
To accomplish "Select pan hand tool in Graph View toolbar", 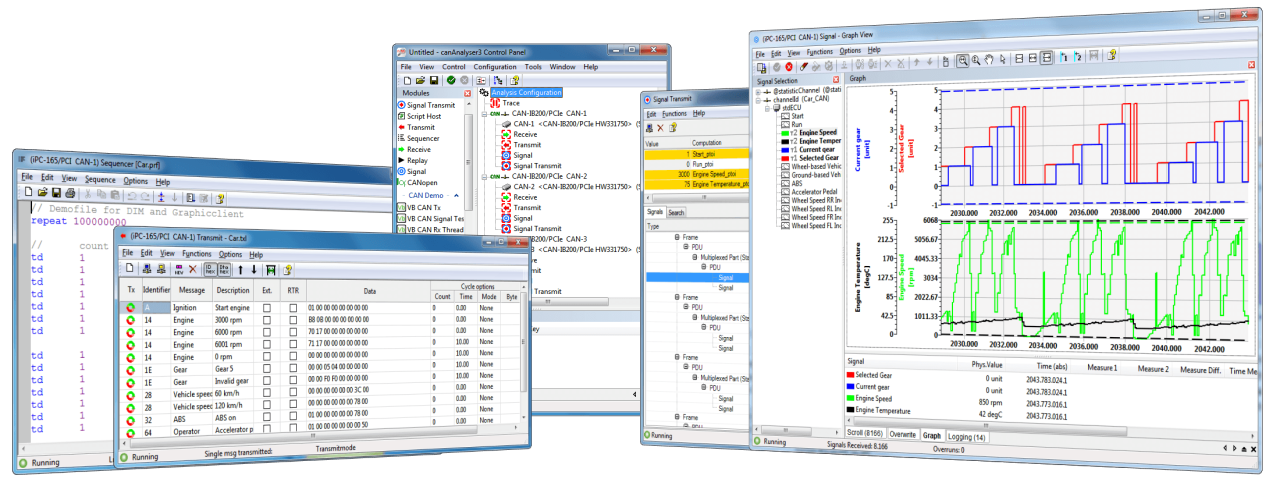I will point(989,60).
